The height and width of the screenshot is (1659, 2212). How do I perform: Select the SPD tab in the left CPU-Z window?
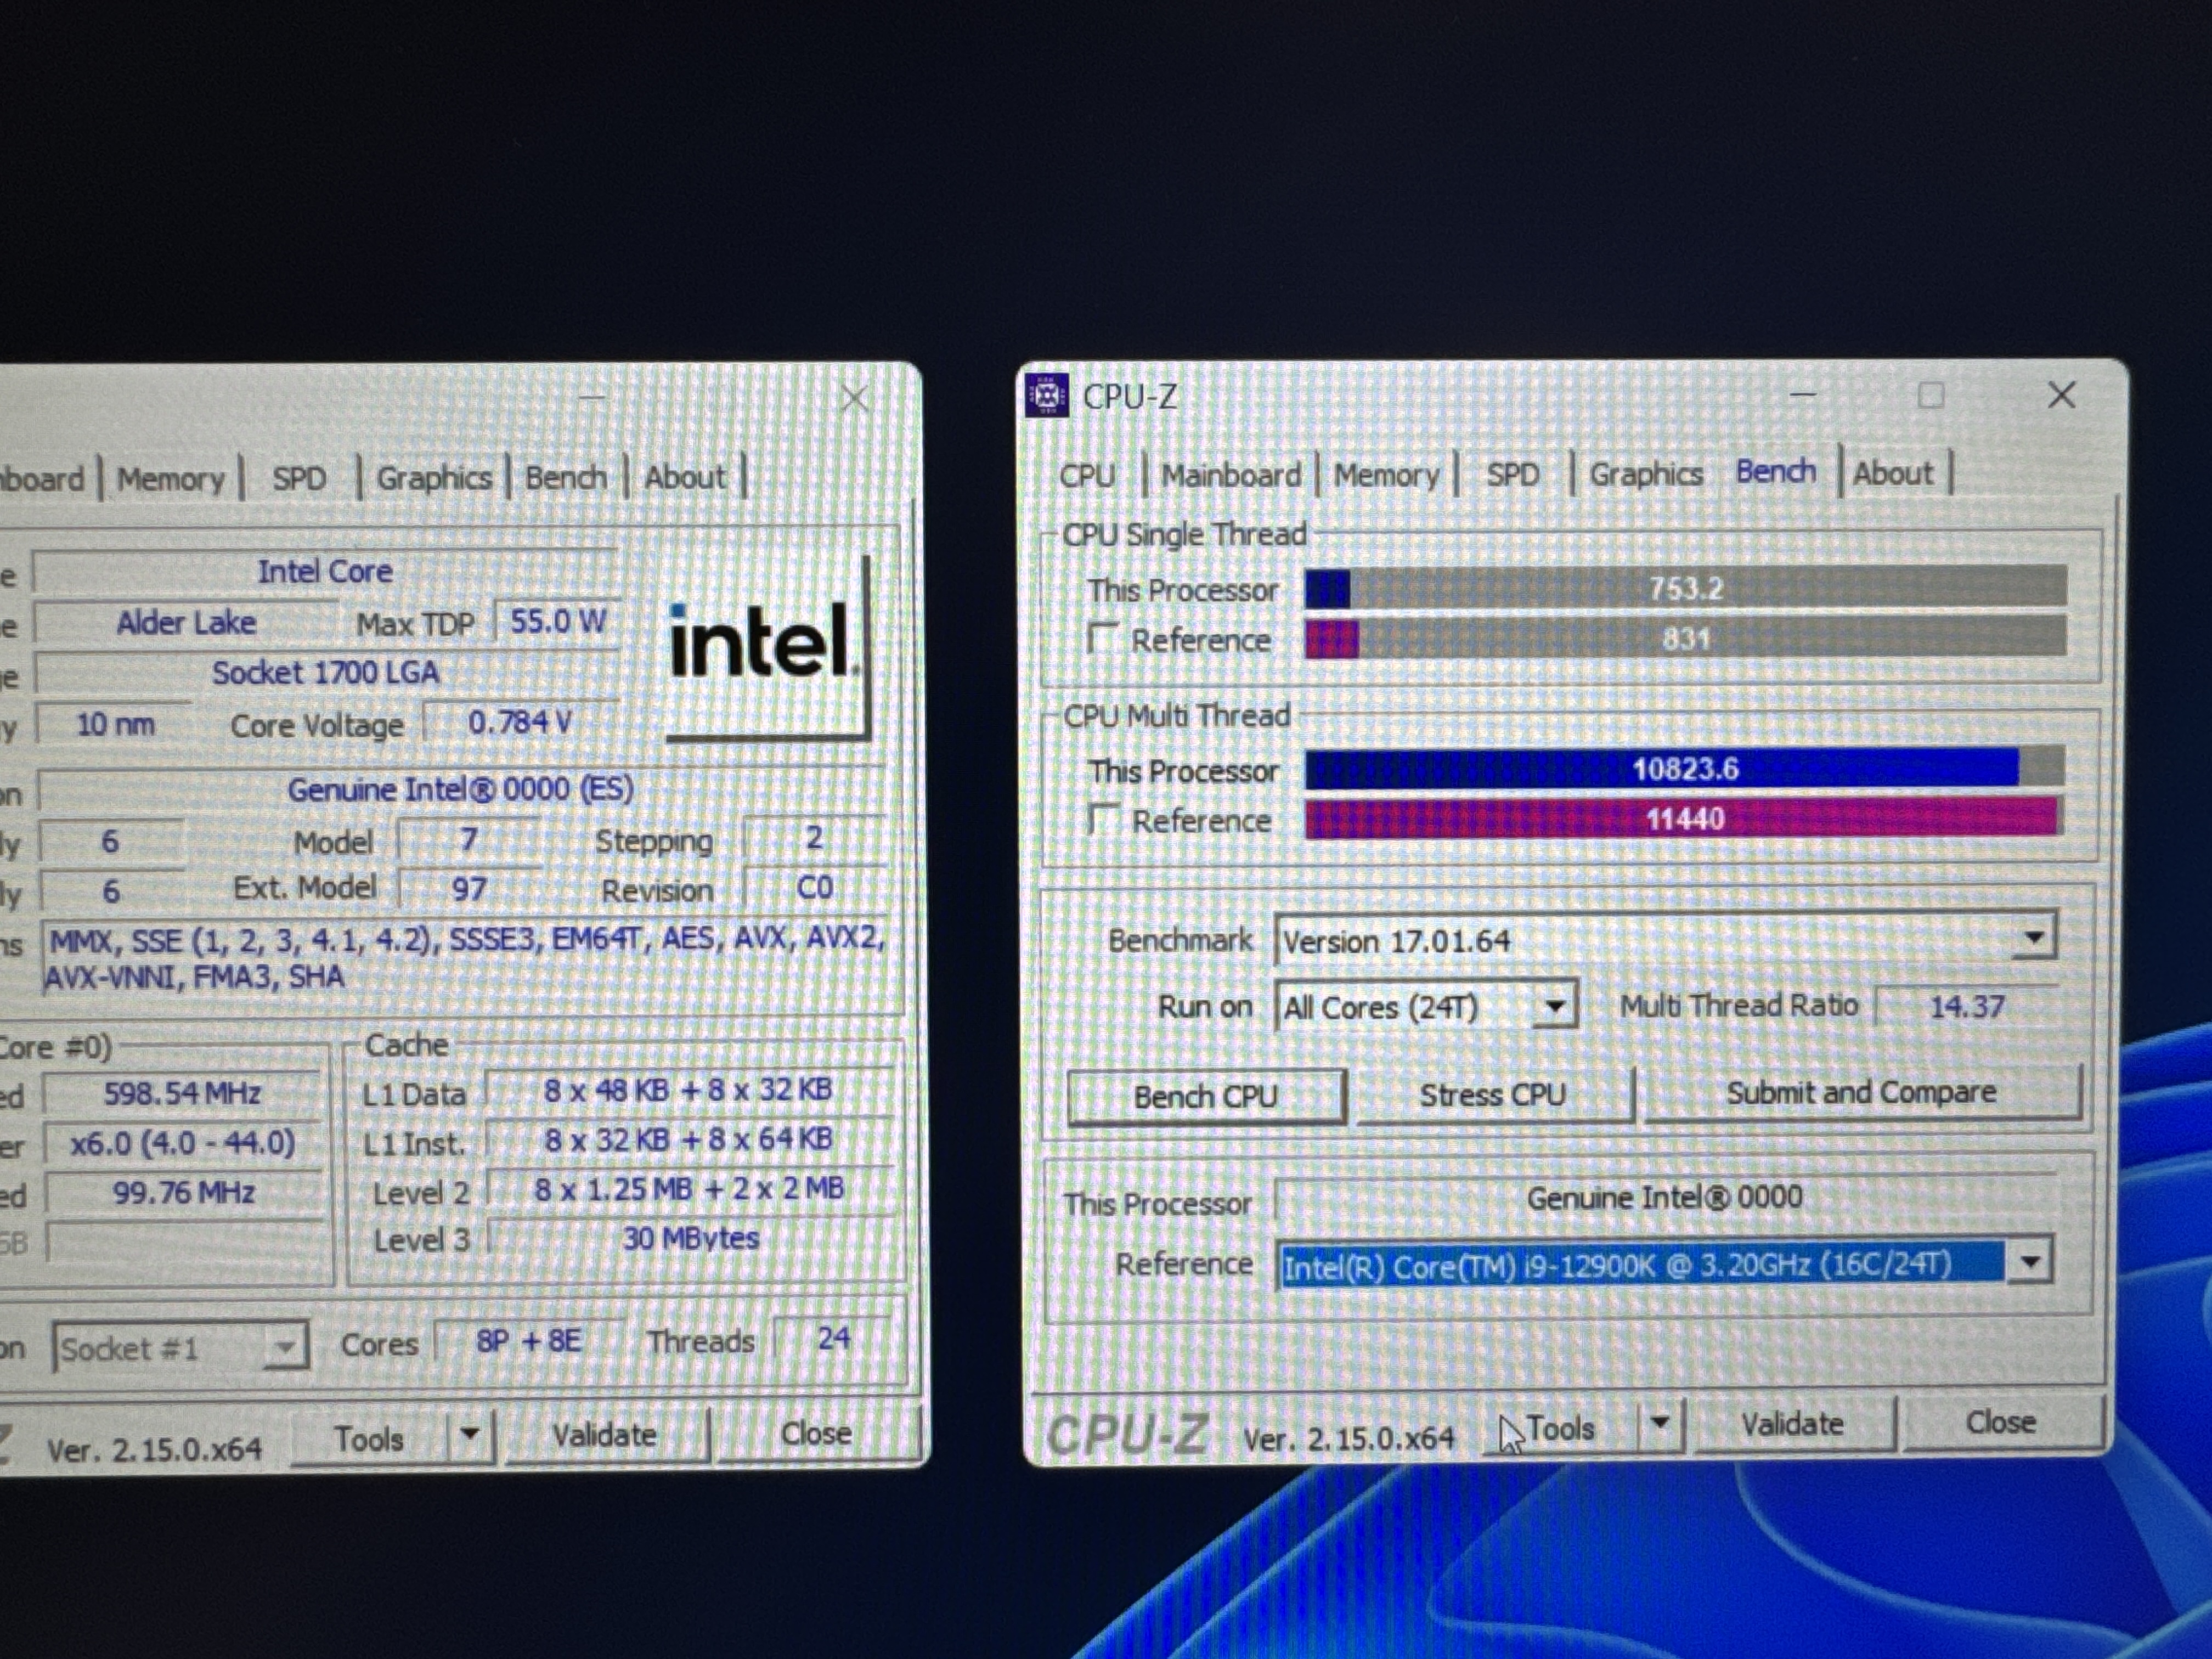click(300, 478)
